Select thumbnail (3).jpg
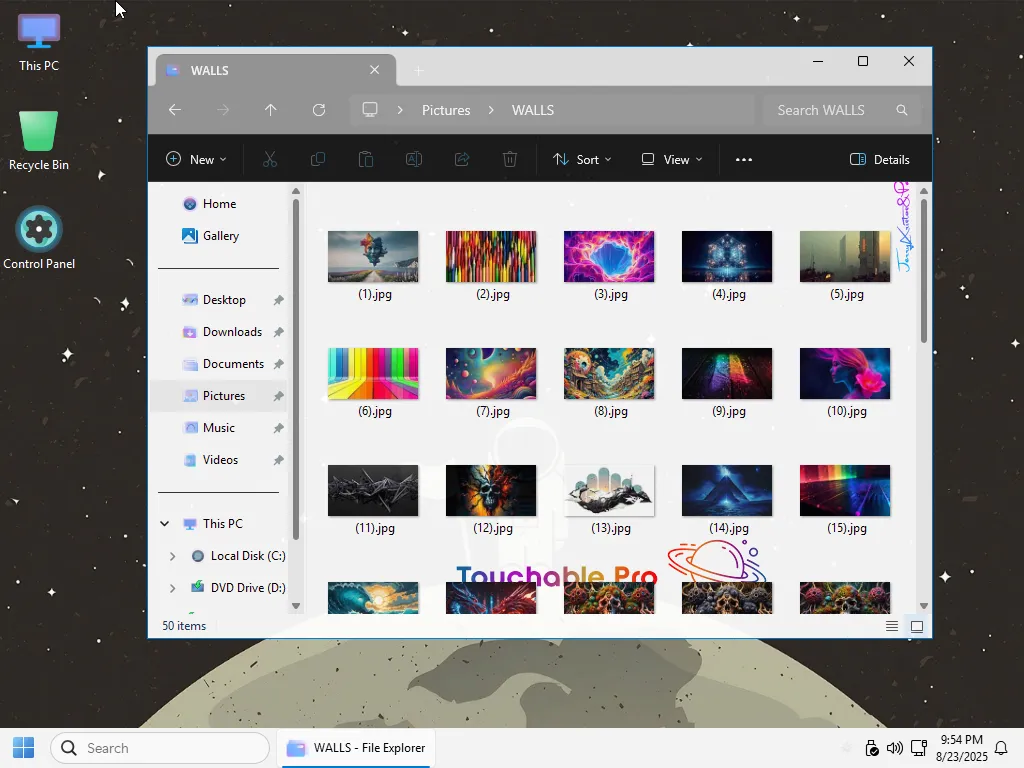The height and width of the screenshot is (768, 1024). pos(609,257)
